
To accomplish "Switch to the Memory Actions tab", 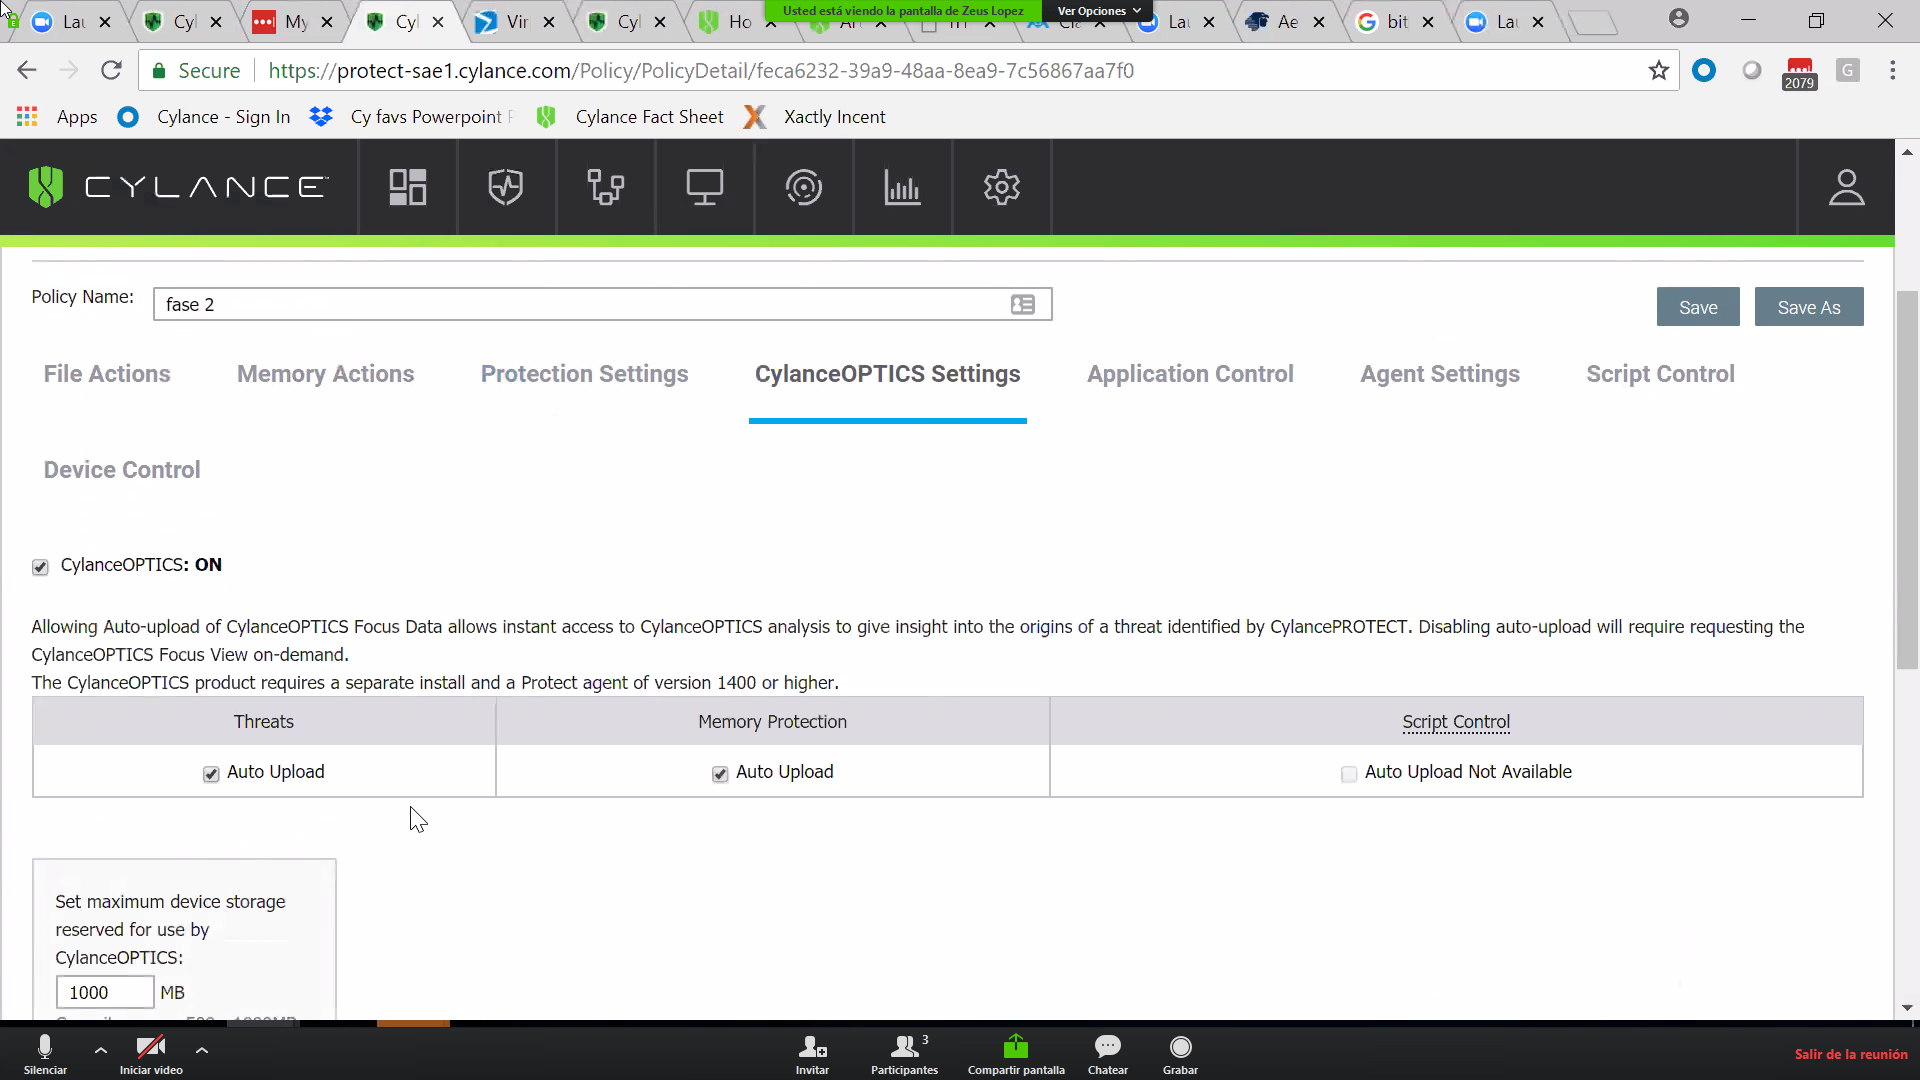I will pos(325,374).
